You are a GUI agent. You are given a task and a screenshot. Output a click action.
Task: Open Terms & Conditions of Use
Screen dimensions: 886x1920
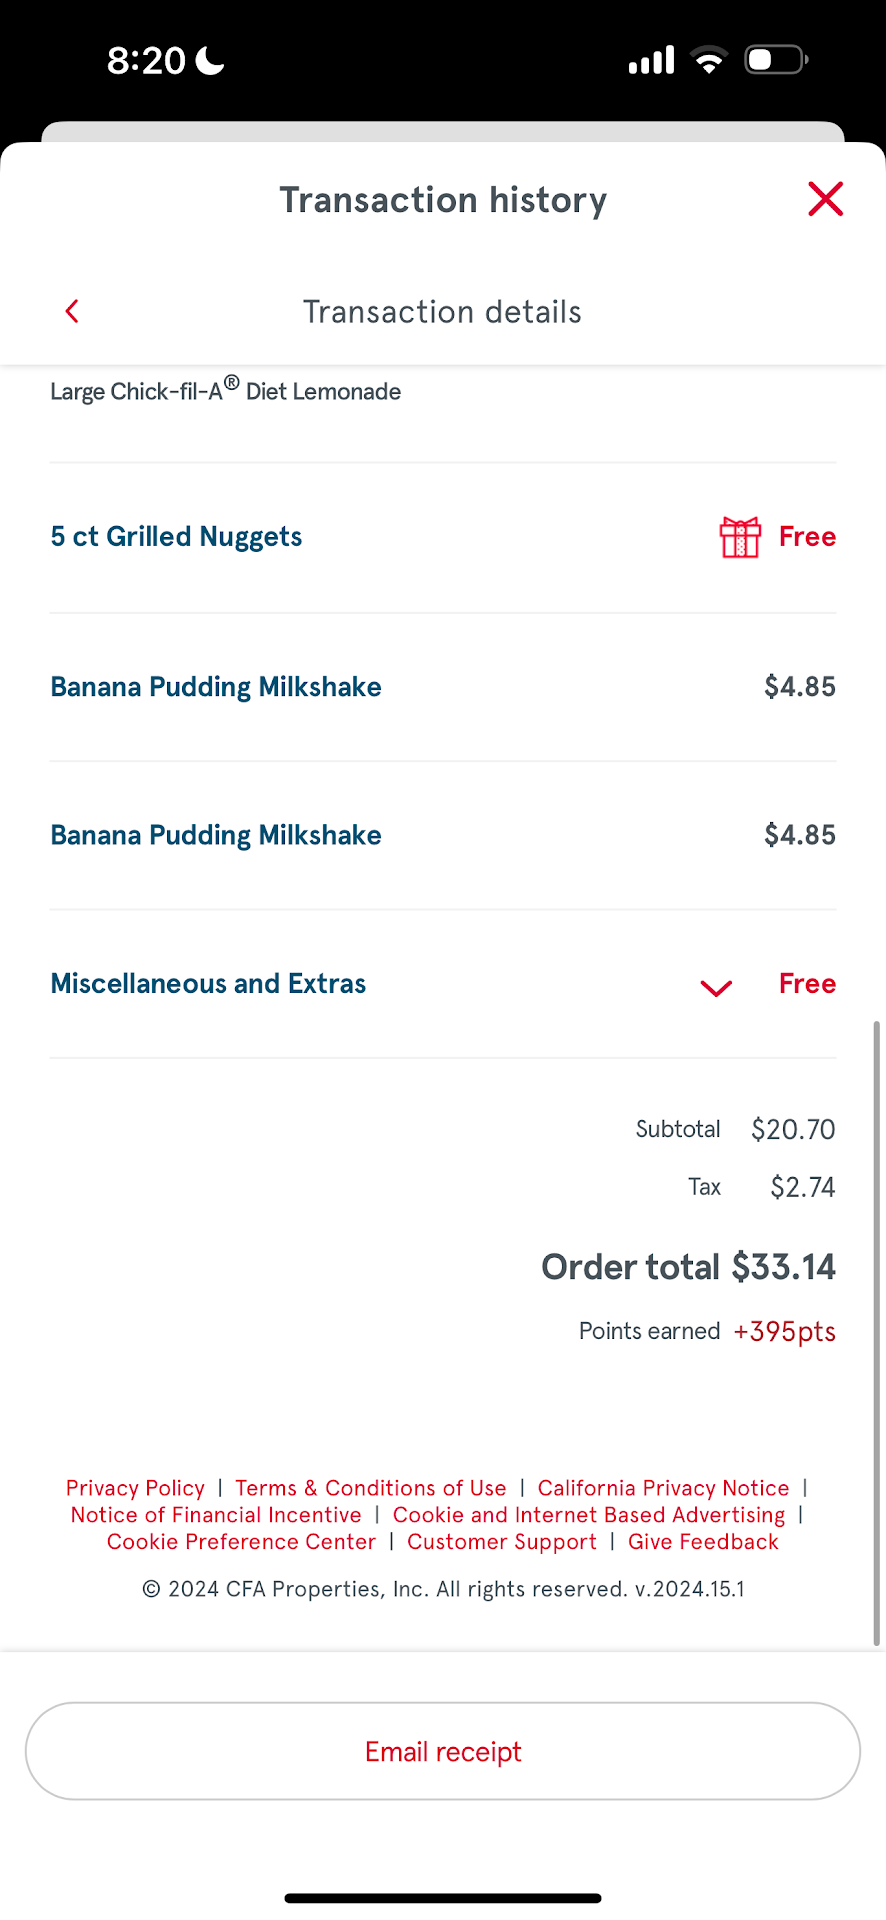371,1488
